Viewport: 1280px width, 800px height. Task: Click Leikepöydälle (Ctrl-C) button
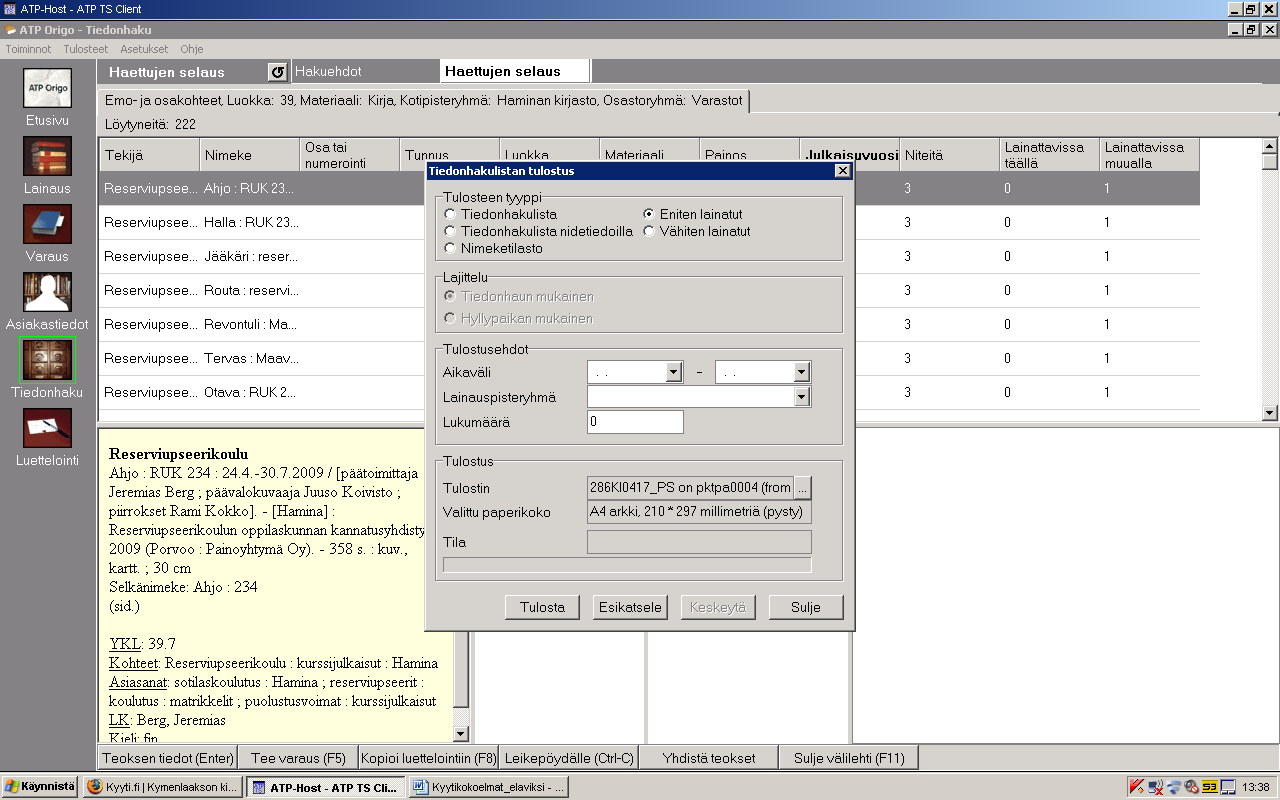coord(569,758)
